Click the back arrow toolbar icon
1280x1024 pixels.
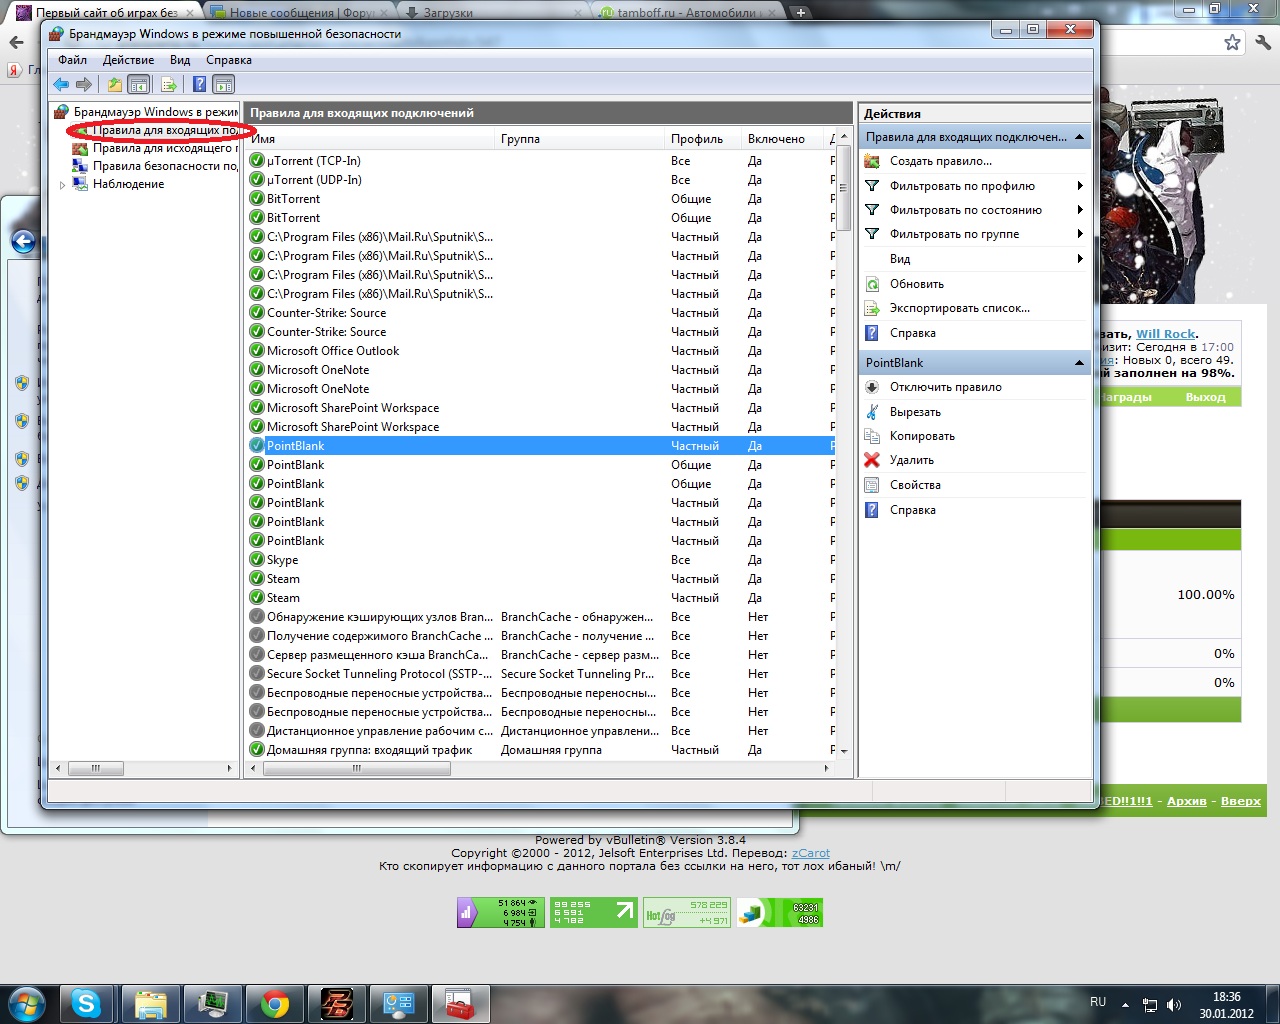[61, 85]
